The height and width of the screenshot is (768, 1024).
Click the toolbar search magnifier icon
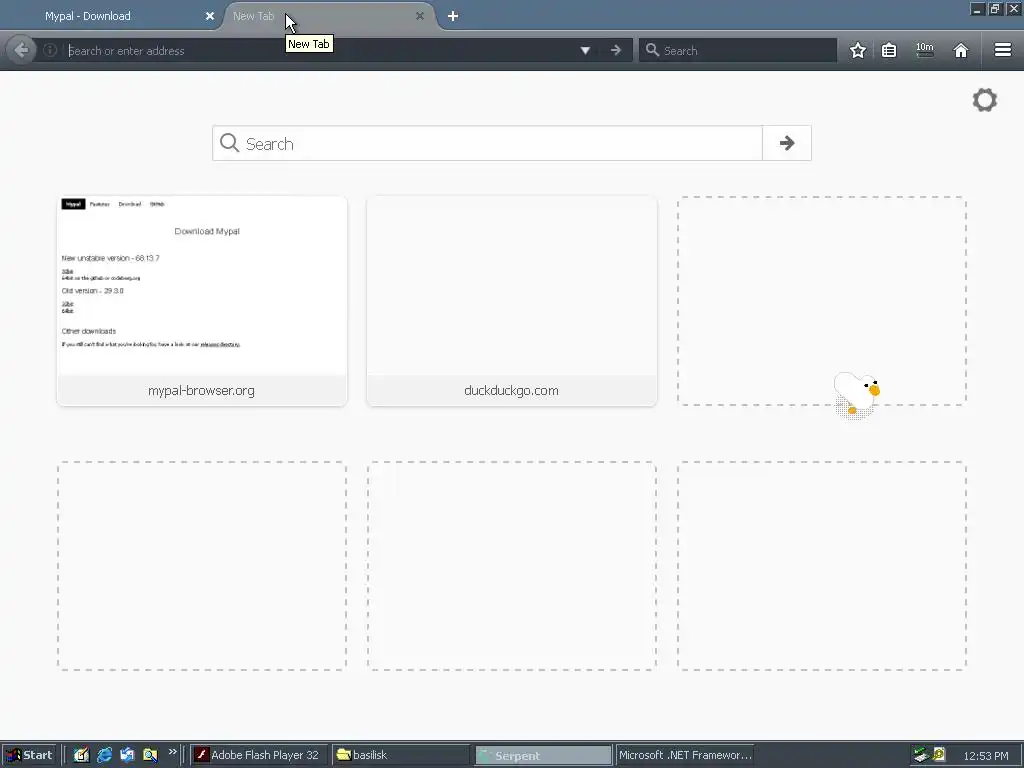point(652,50)
